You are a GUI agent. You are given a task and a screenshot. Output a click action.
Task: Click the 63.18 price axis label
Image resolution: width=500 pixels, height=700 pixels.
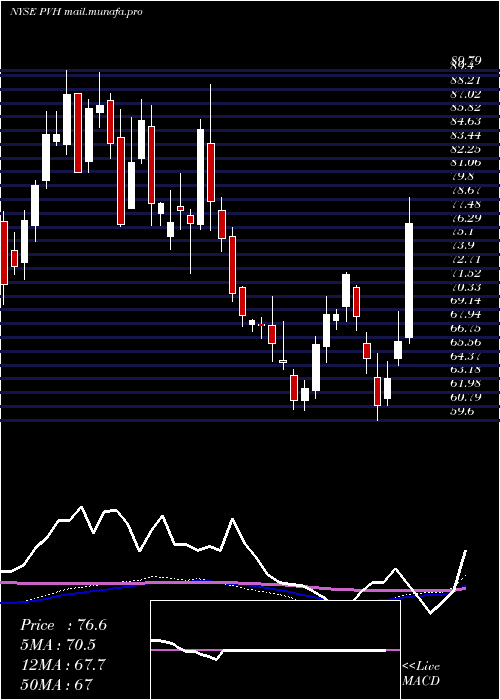pos(465,369)
